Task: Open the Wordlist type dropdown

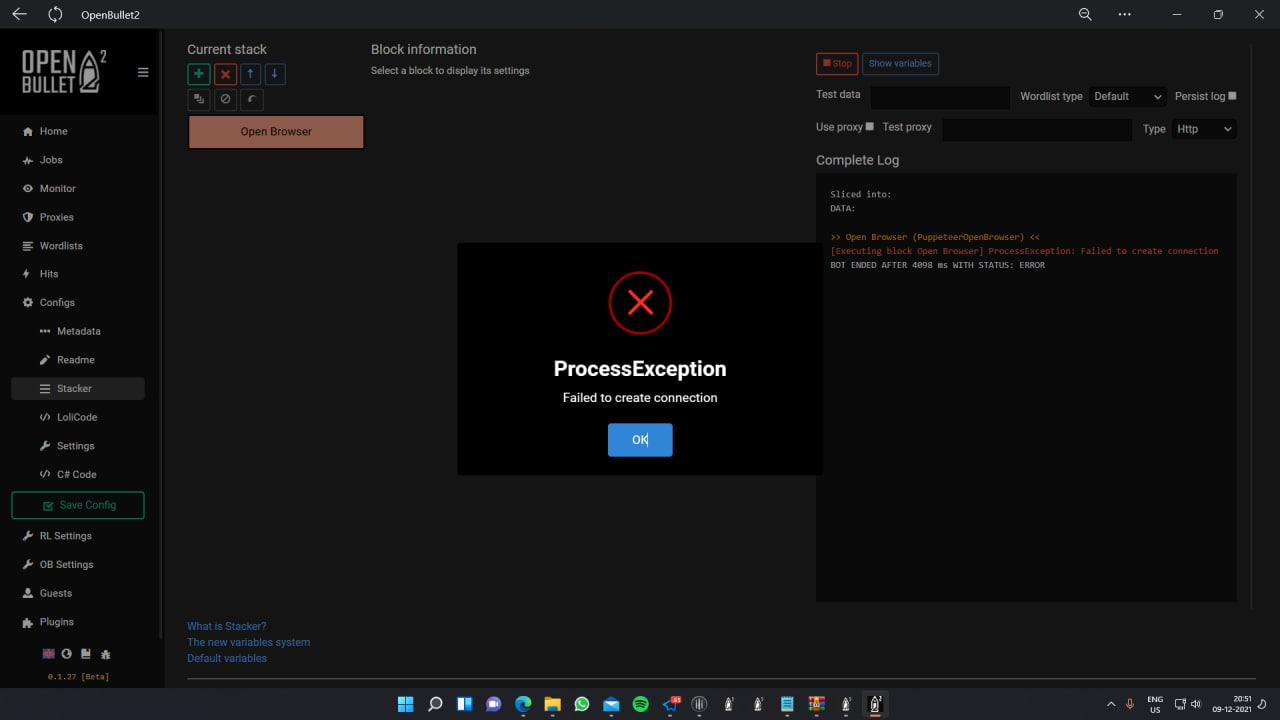Action: coord(1128,96)
